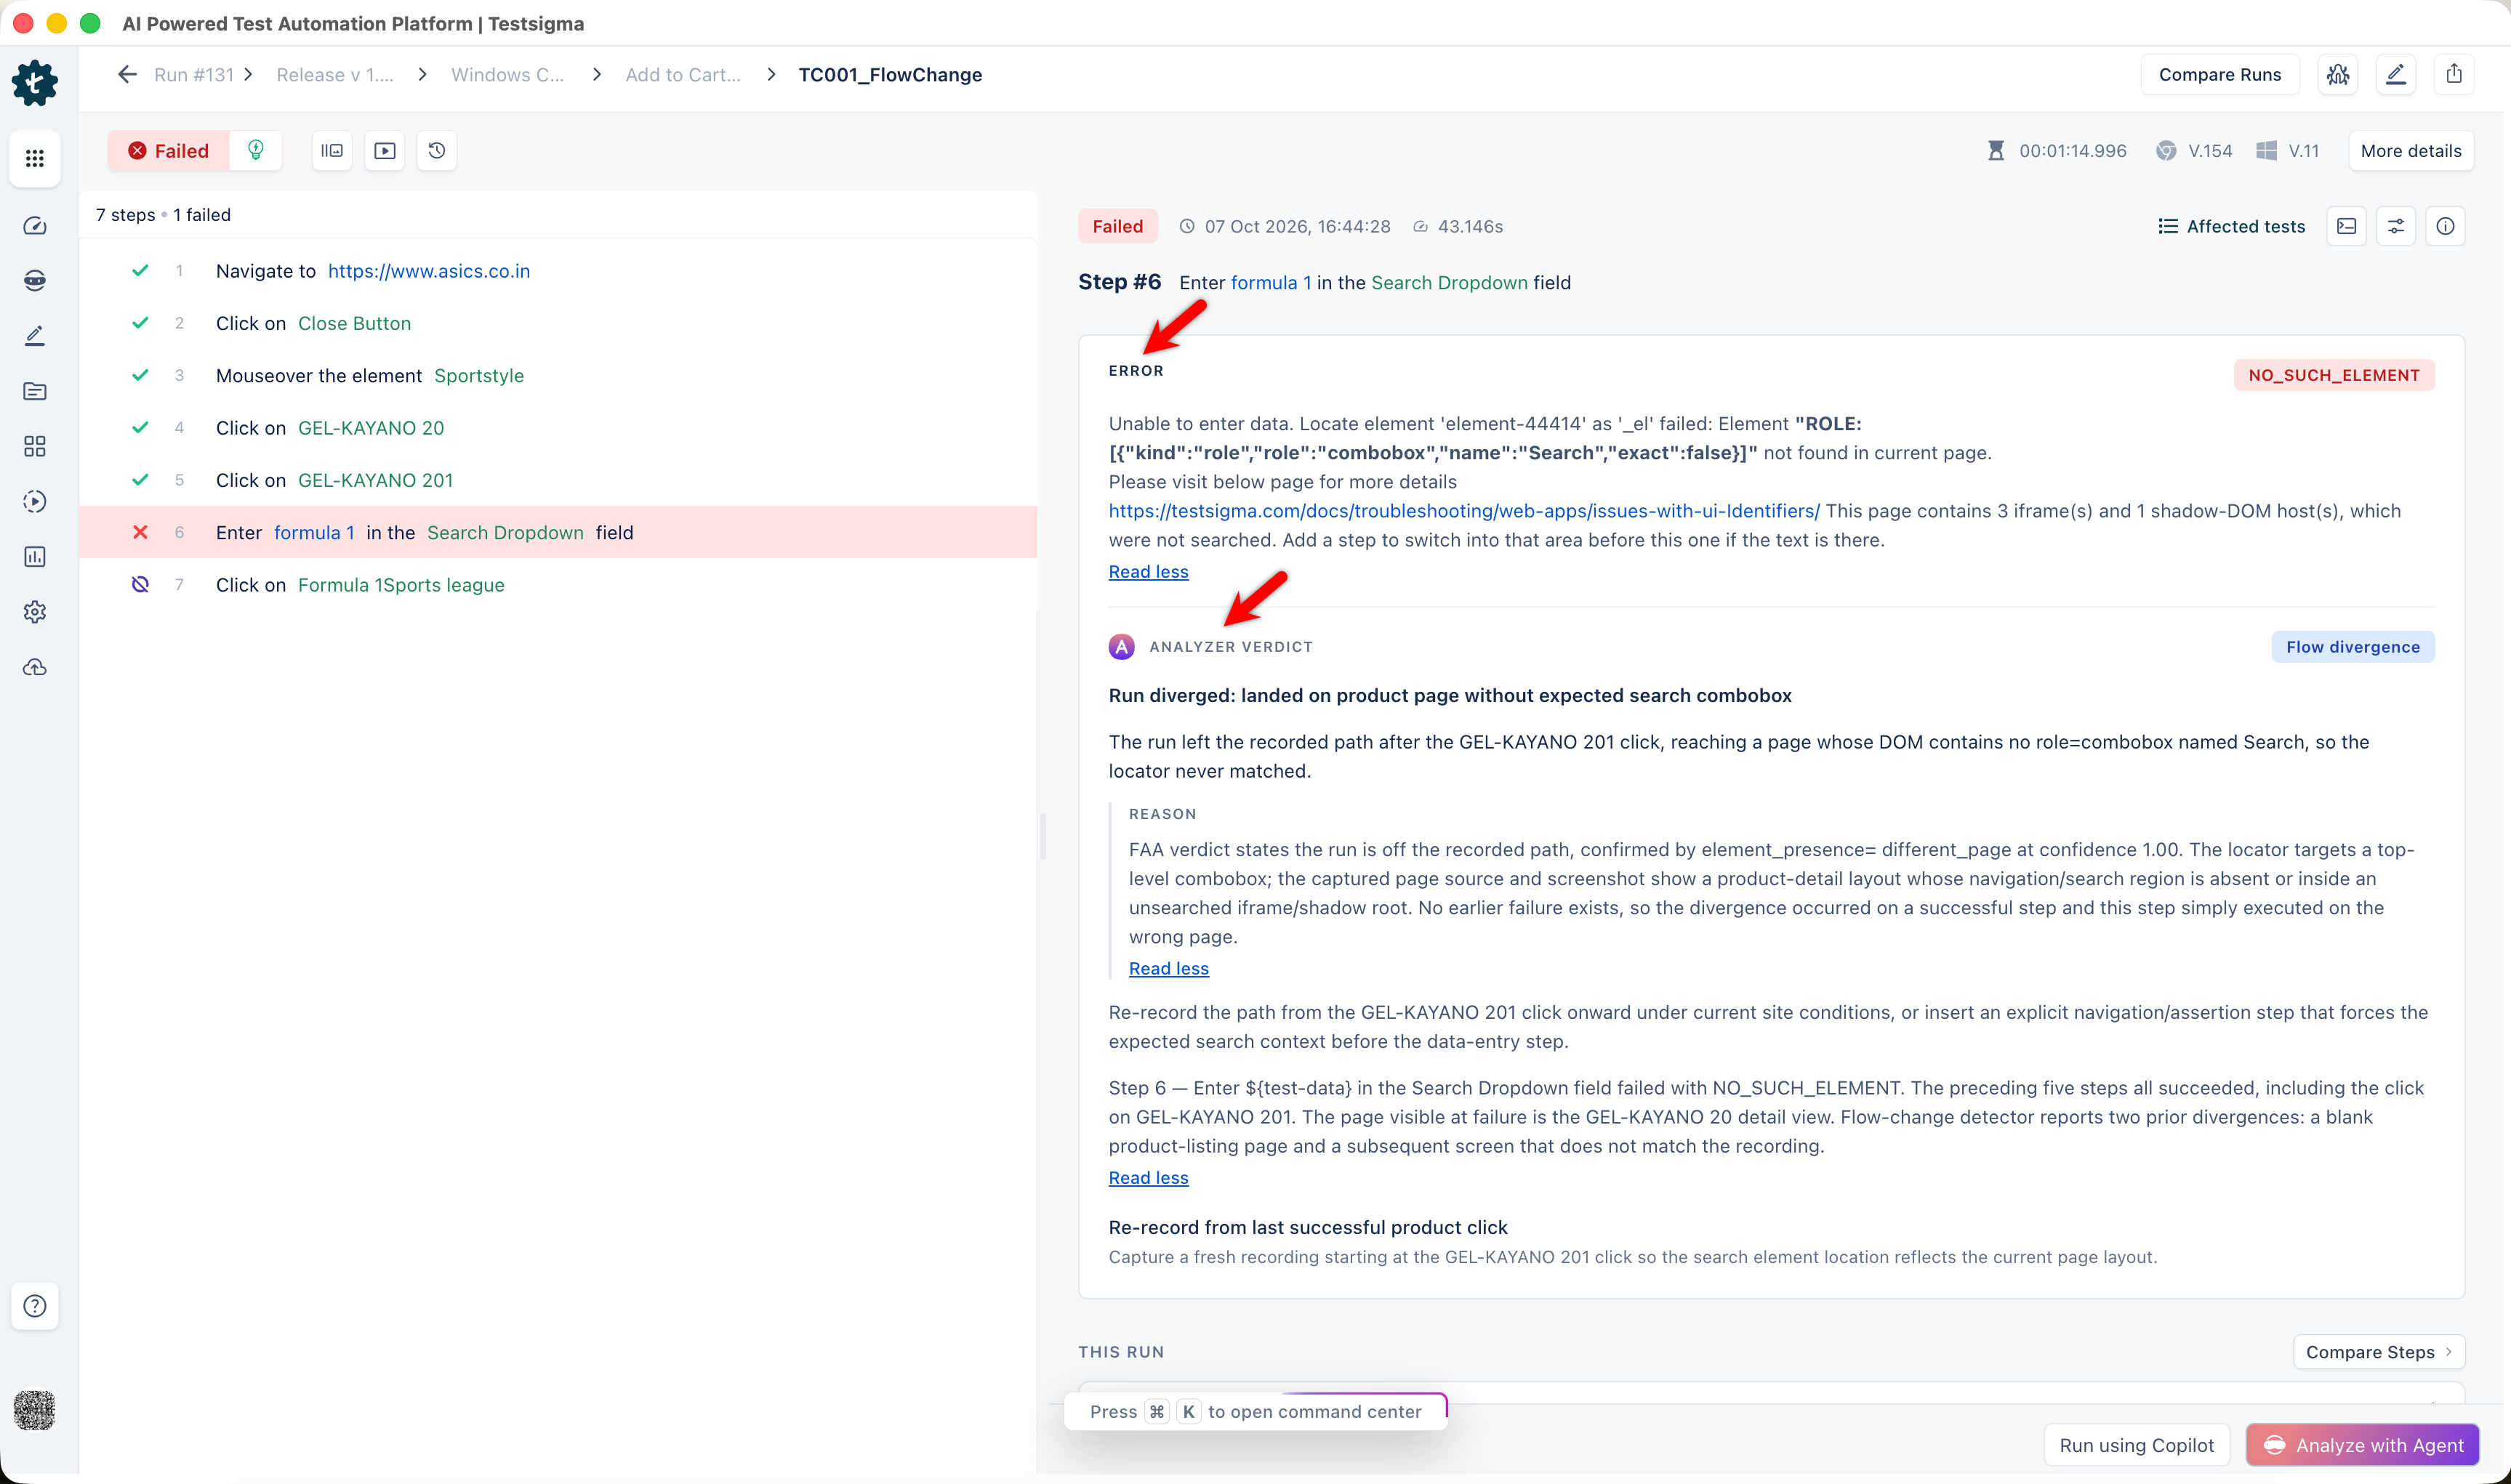Open the robot agent icon in sidebar
The height and width of the screenshot is (1484, 2511).
tap(35, 280)
